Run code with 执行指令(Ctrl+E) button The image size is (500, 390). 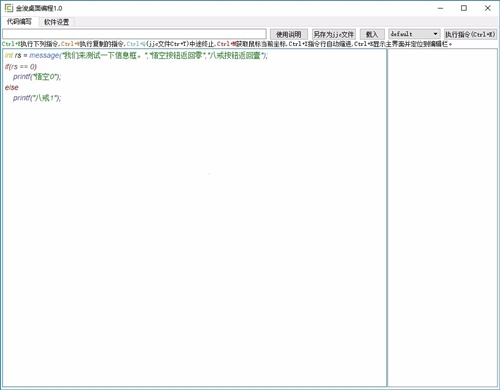470,34
